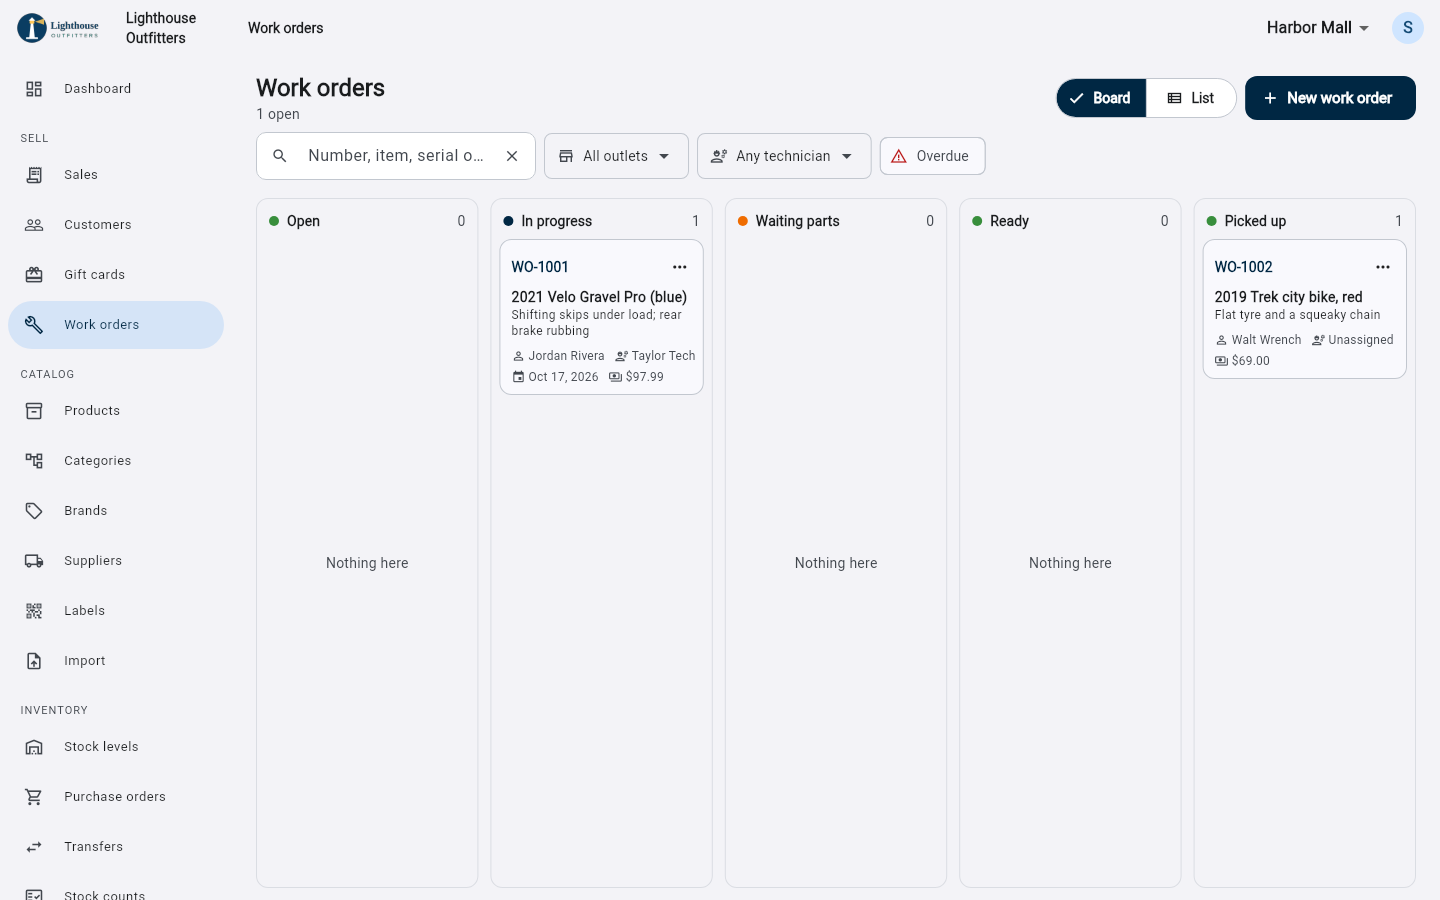Click the Stock levels warehouse icon
1440x900 pixels.
(34, 747)
